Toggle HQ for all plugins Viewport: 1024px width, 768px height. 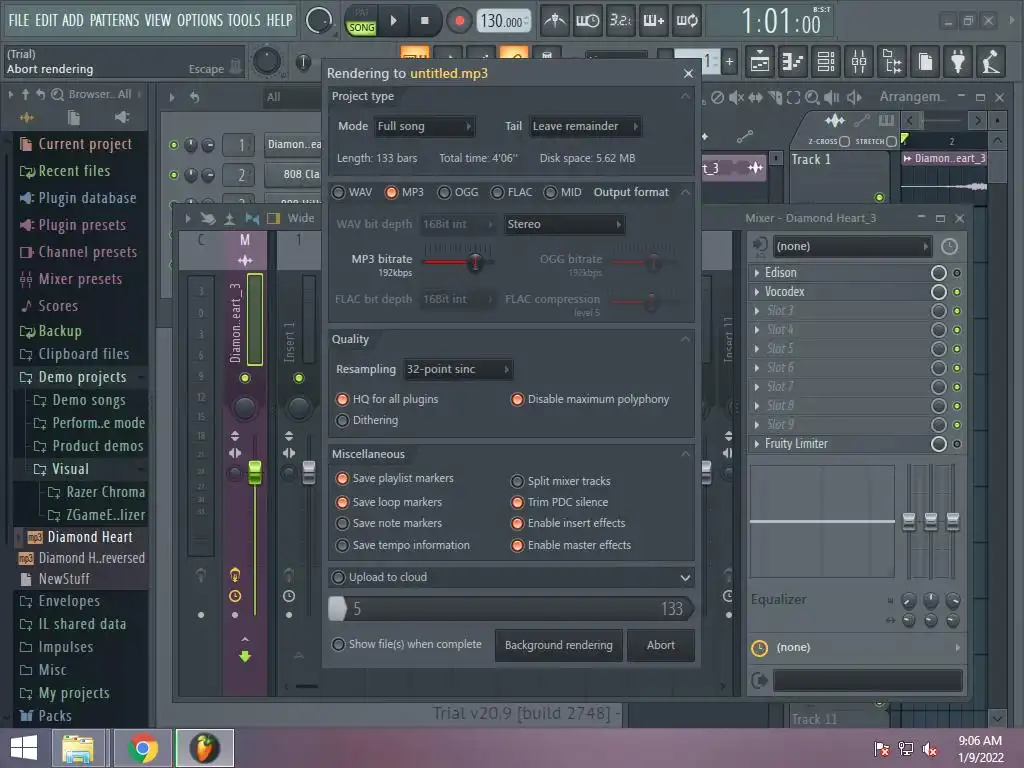click(387, 399)
